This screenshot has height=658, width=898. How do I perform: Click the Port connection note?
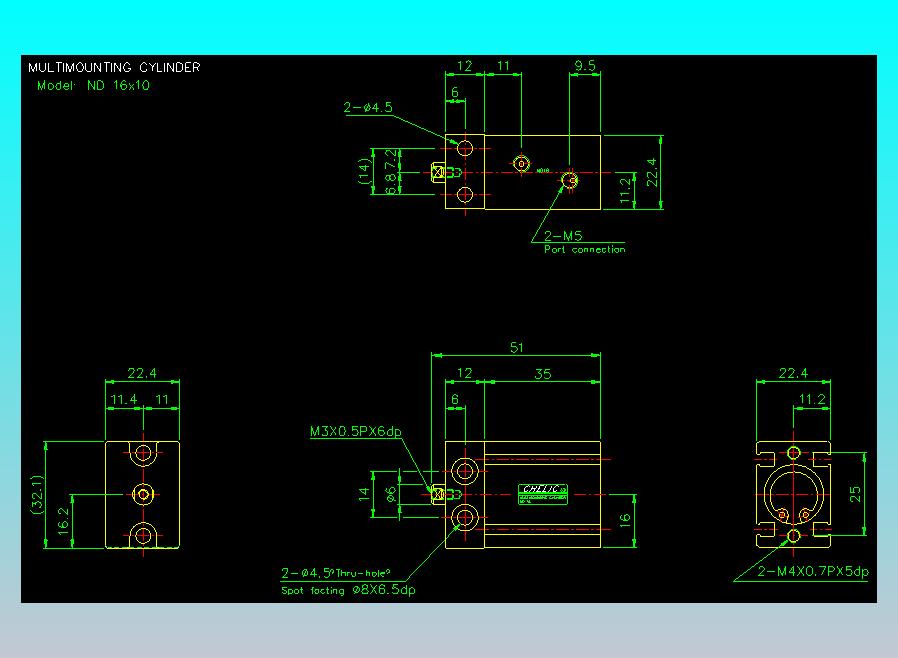pyautogui.click(x=585, y=250)
